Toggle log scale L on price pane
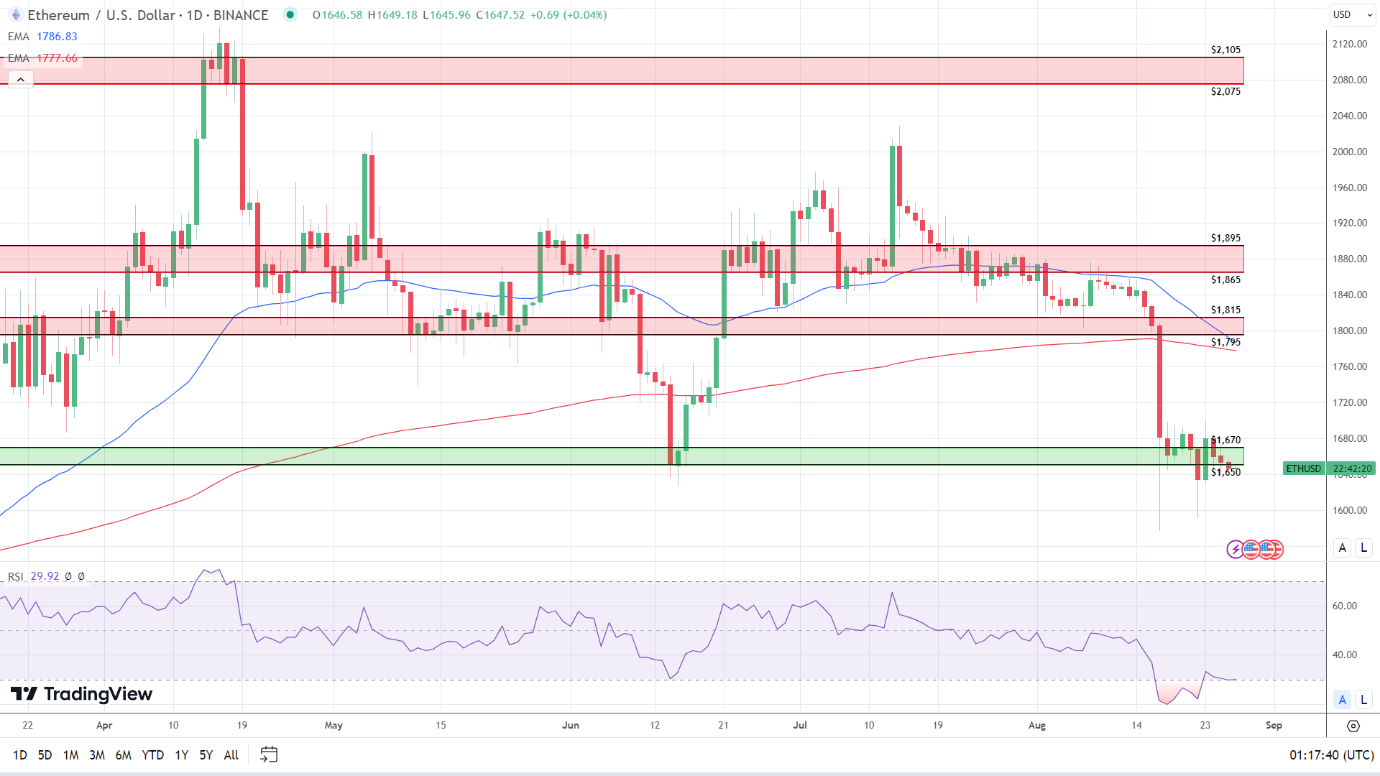Screen dimensions: 1380x776 [1364, 547]
